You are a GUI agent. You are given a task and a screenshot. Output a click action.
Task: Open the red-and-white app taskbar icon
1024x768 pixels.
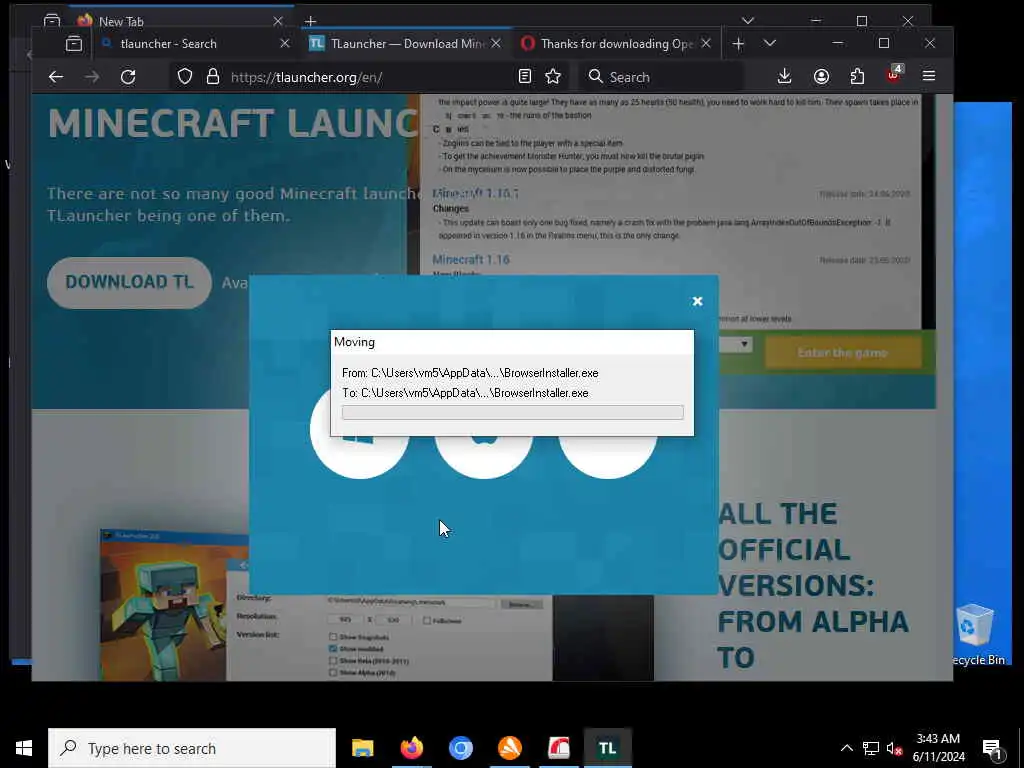tap(558, 748)
